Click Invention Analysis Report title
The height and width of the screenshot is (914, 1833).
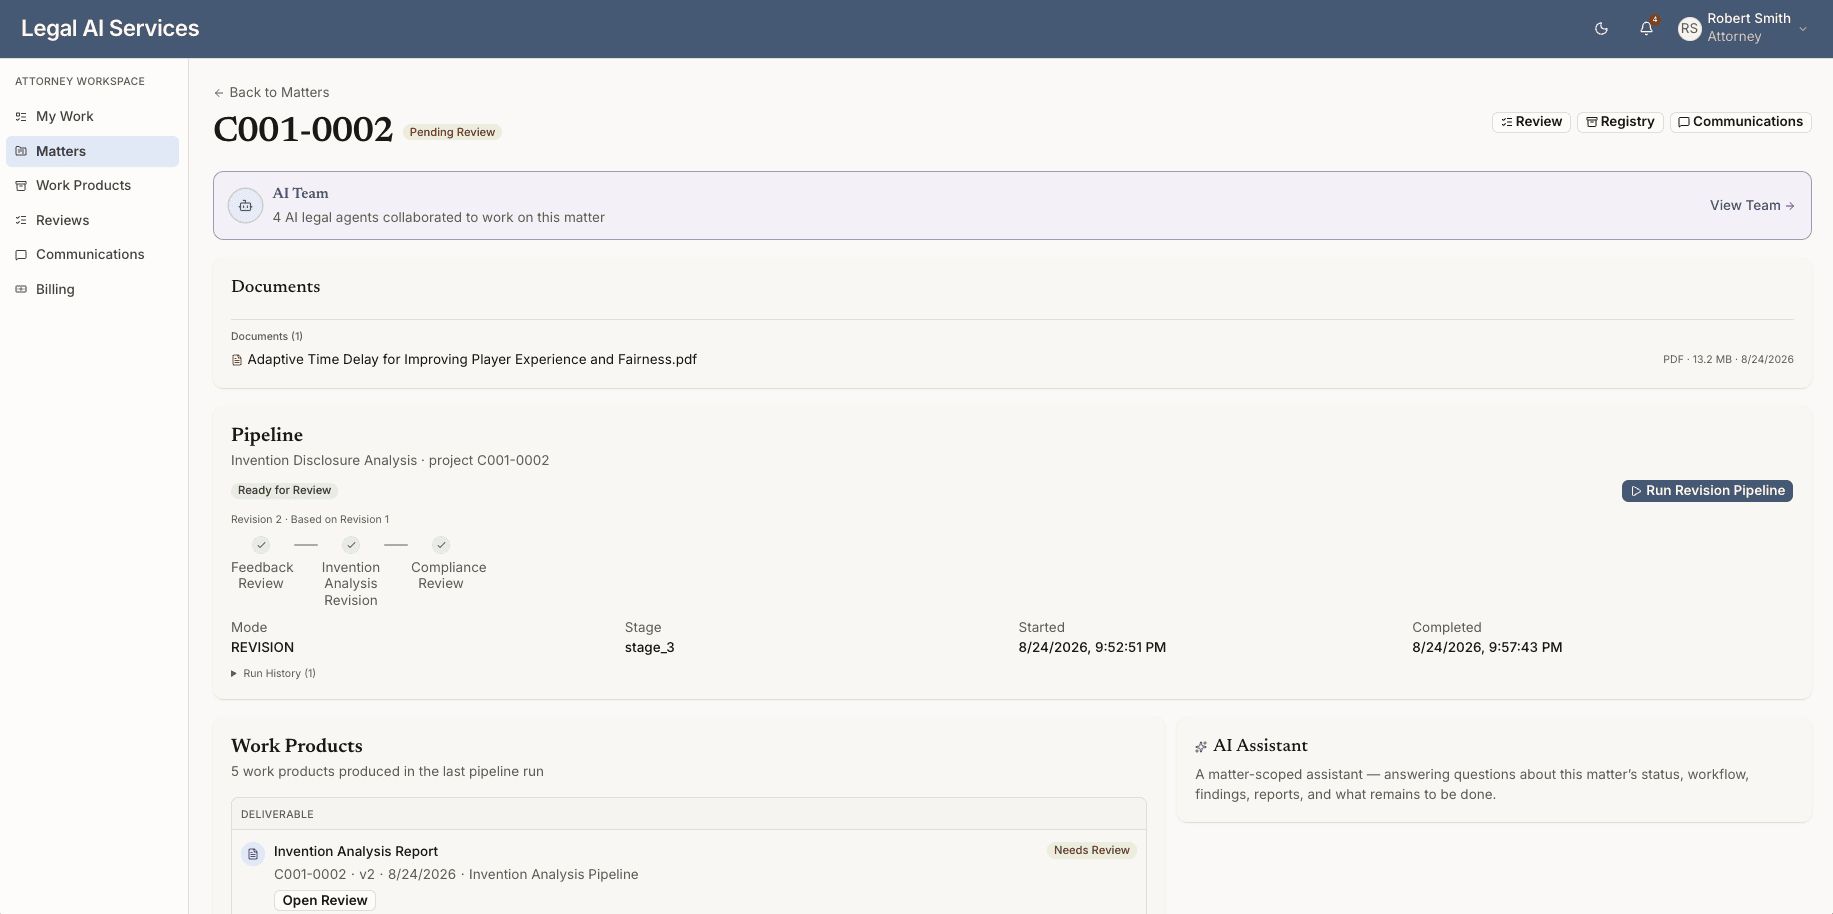click(356, 852)
